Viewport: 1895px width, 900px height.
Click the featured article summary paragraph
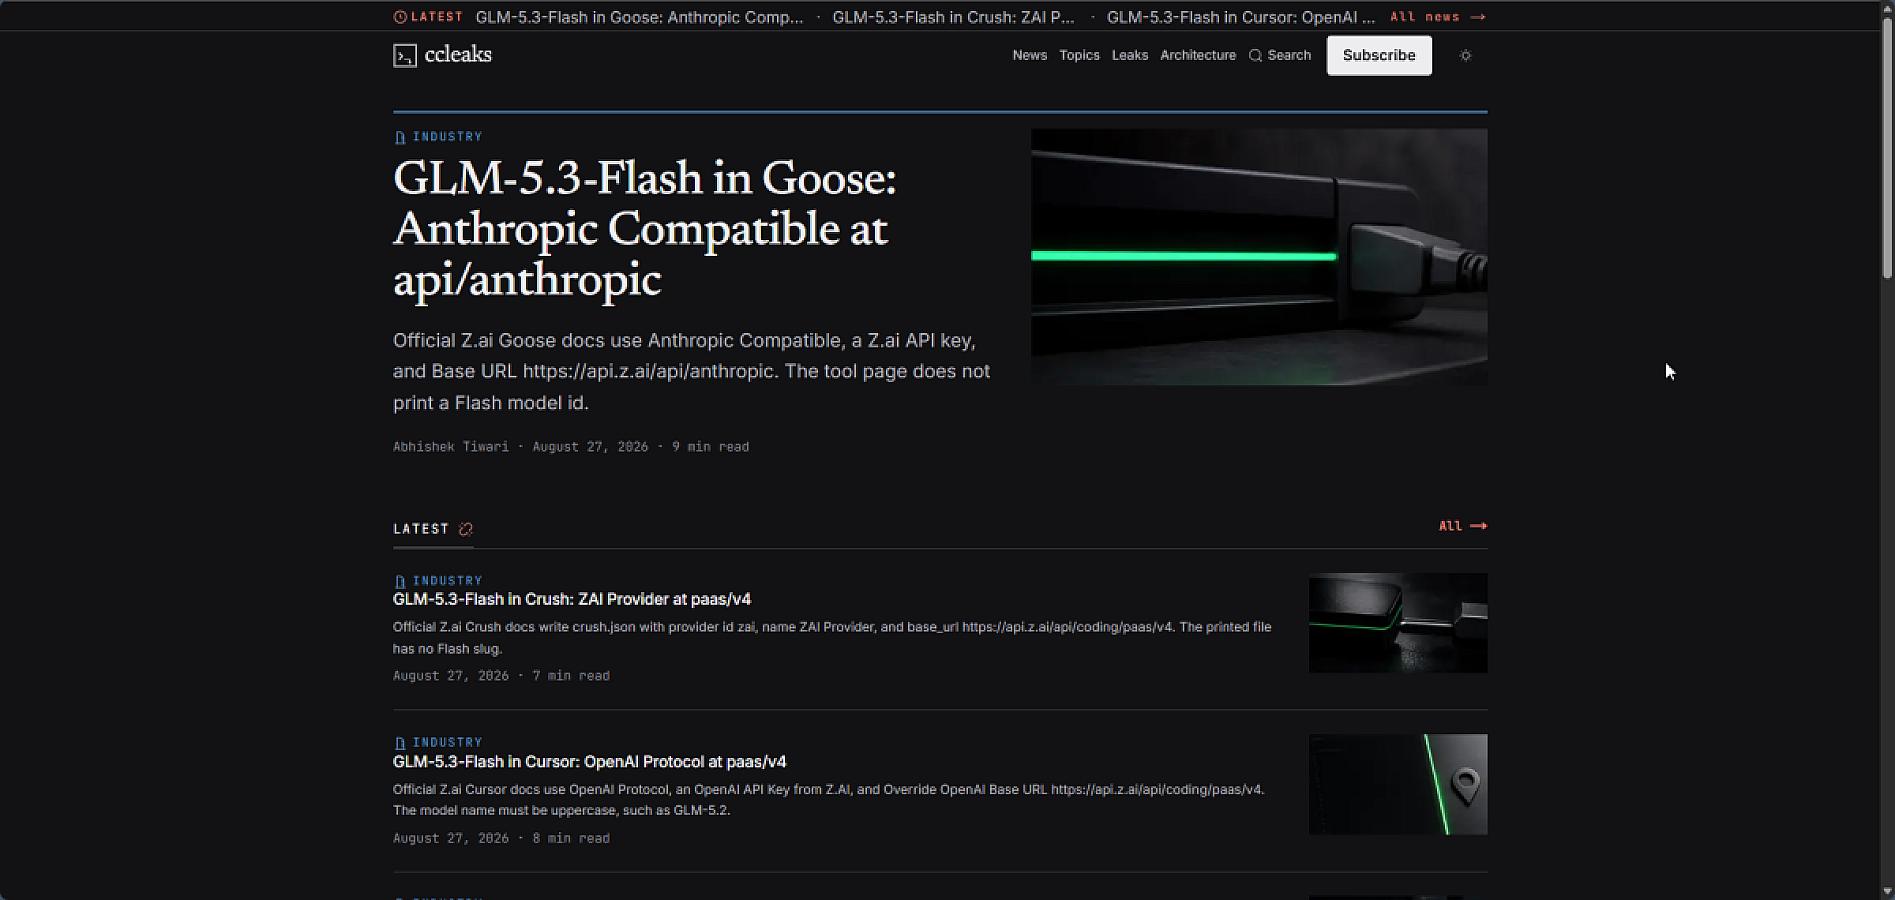(x=692, y=372)
